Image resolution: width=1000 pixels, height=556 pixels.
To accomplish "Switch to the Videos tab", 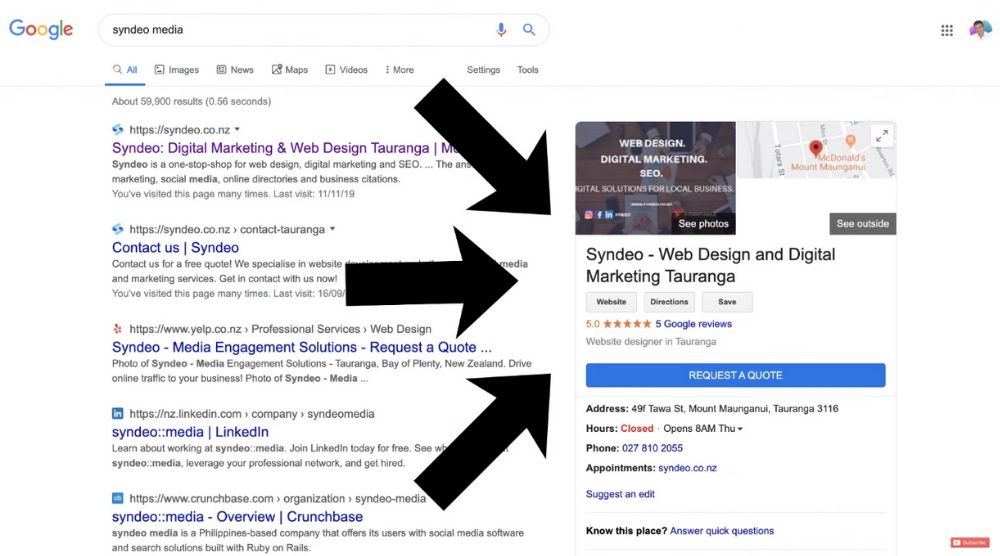I will [346, 70].
